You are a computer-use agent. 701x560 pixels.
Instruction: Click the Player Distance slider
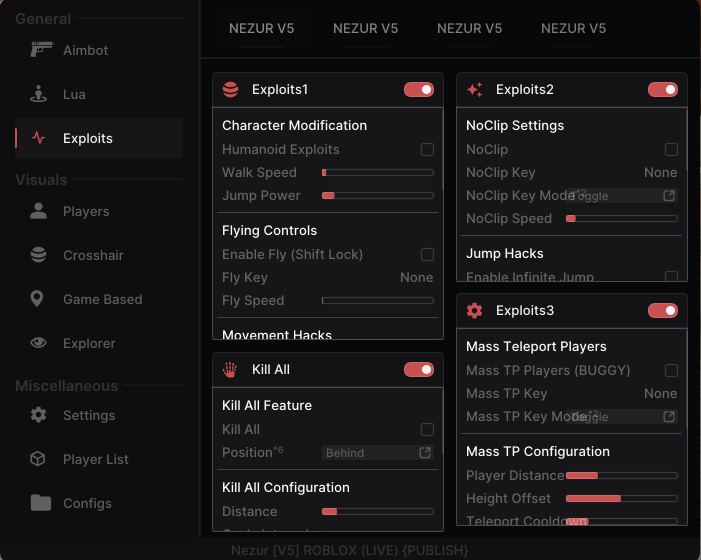pyautogui.click(x=622, y=476)
